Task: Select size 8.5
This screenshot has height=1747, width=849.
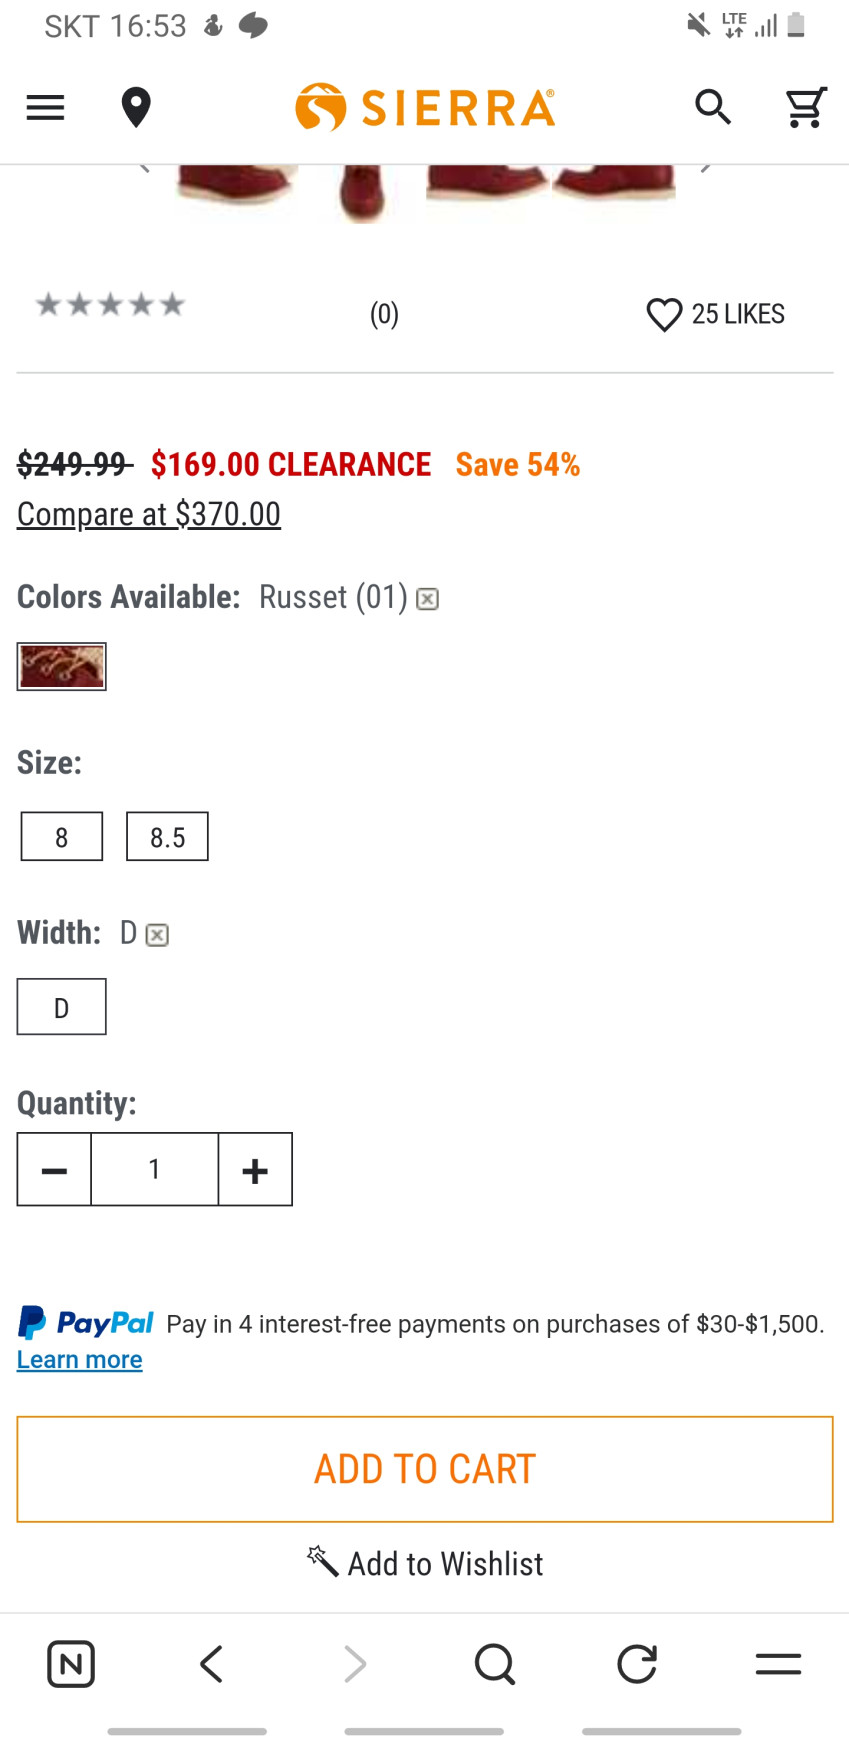Action: point(167,836)
